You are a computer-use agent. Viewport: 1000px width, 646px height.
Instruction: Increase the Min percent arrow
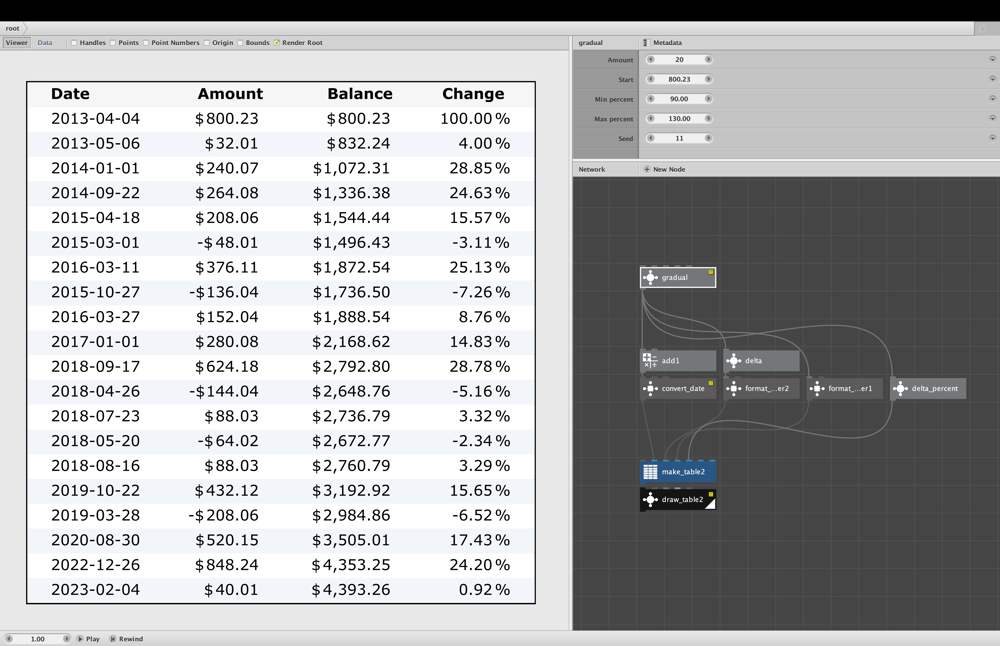click(x=708, y=99)
